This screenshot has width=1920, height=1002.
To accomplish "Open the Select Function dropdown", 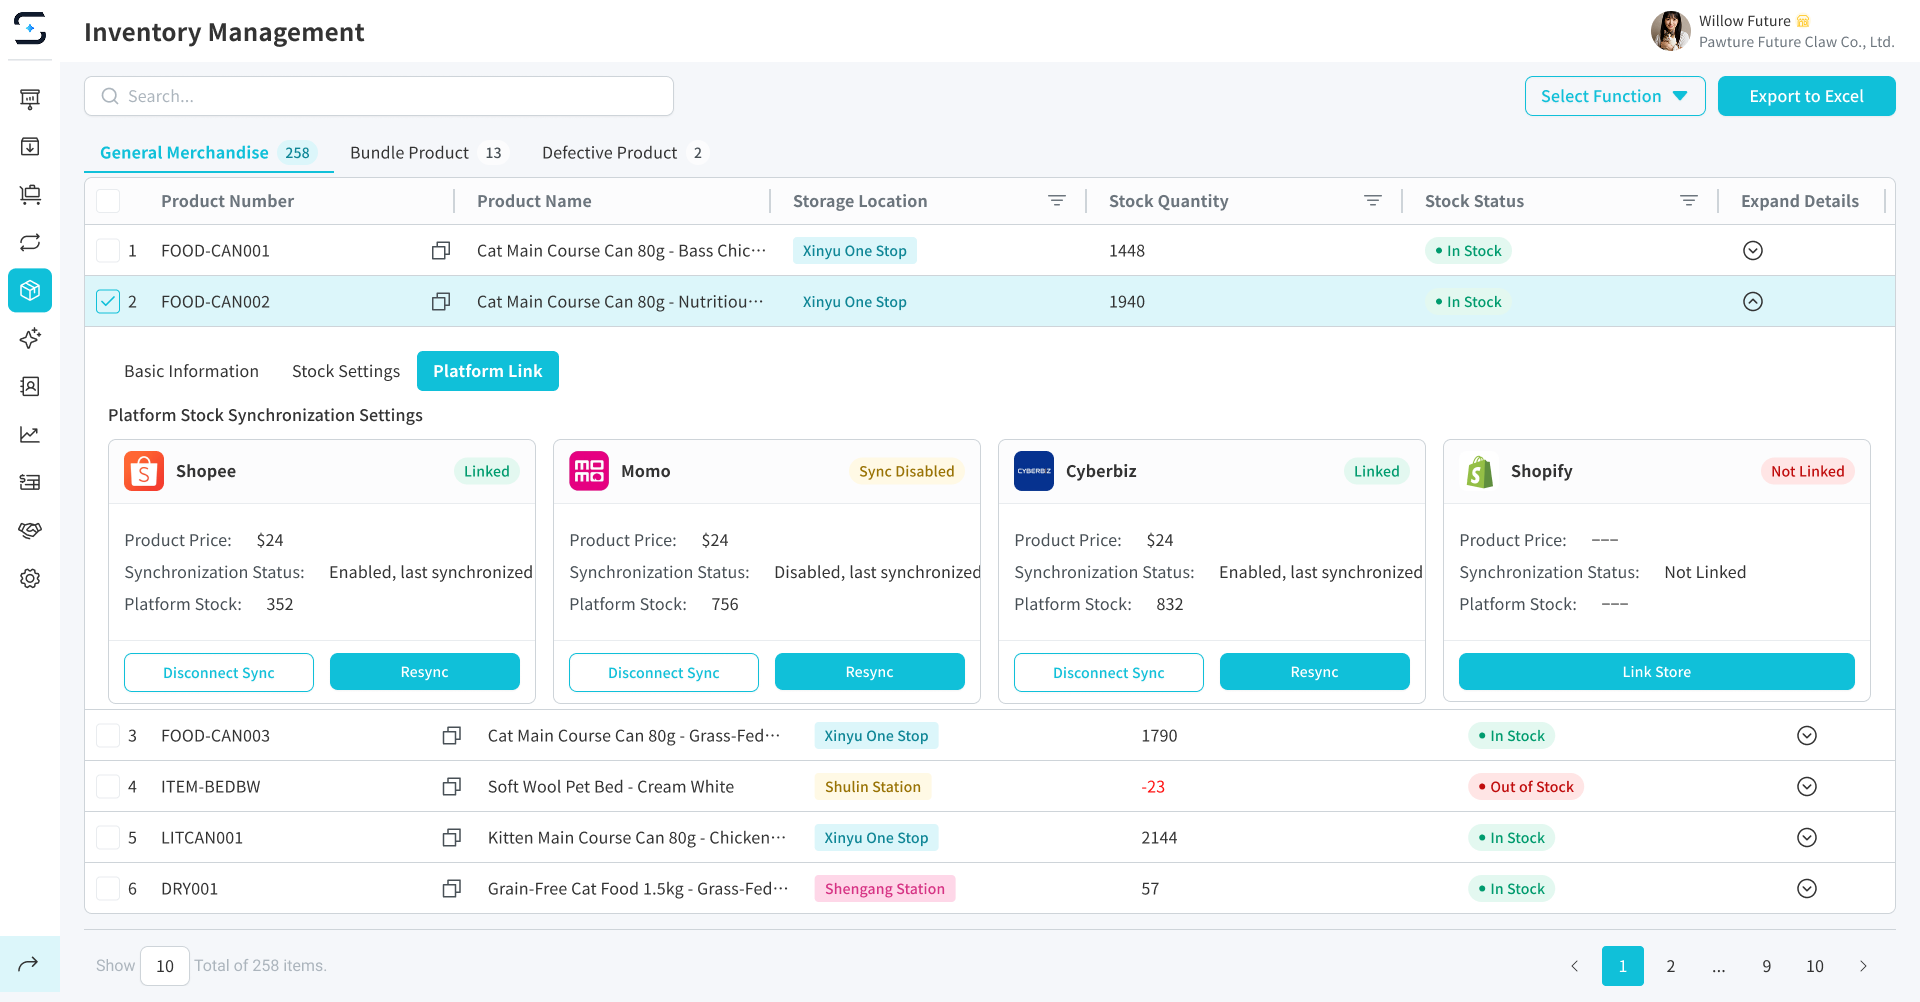I will point(1614,96).
